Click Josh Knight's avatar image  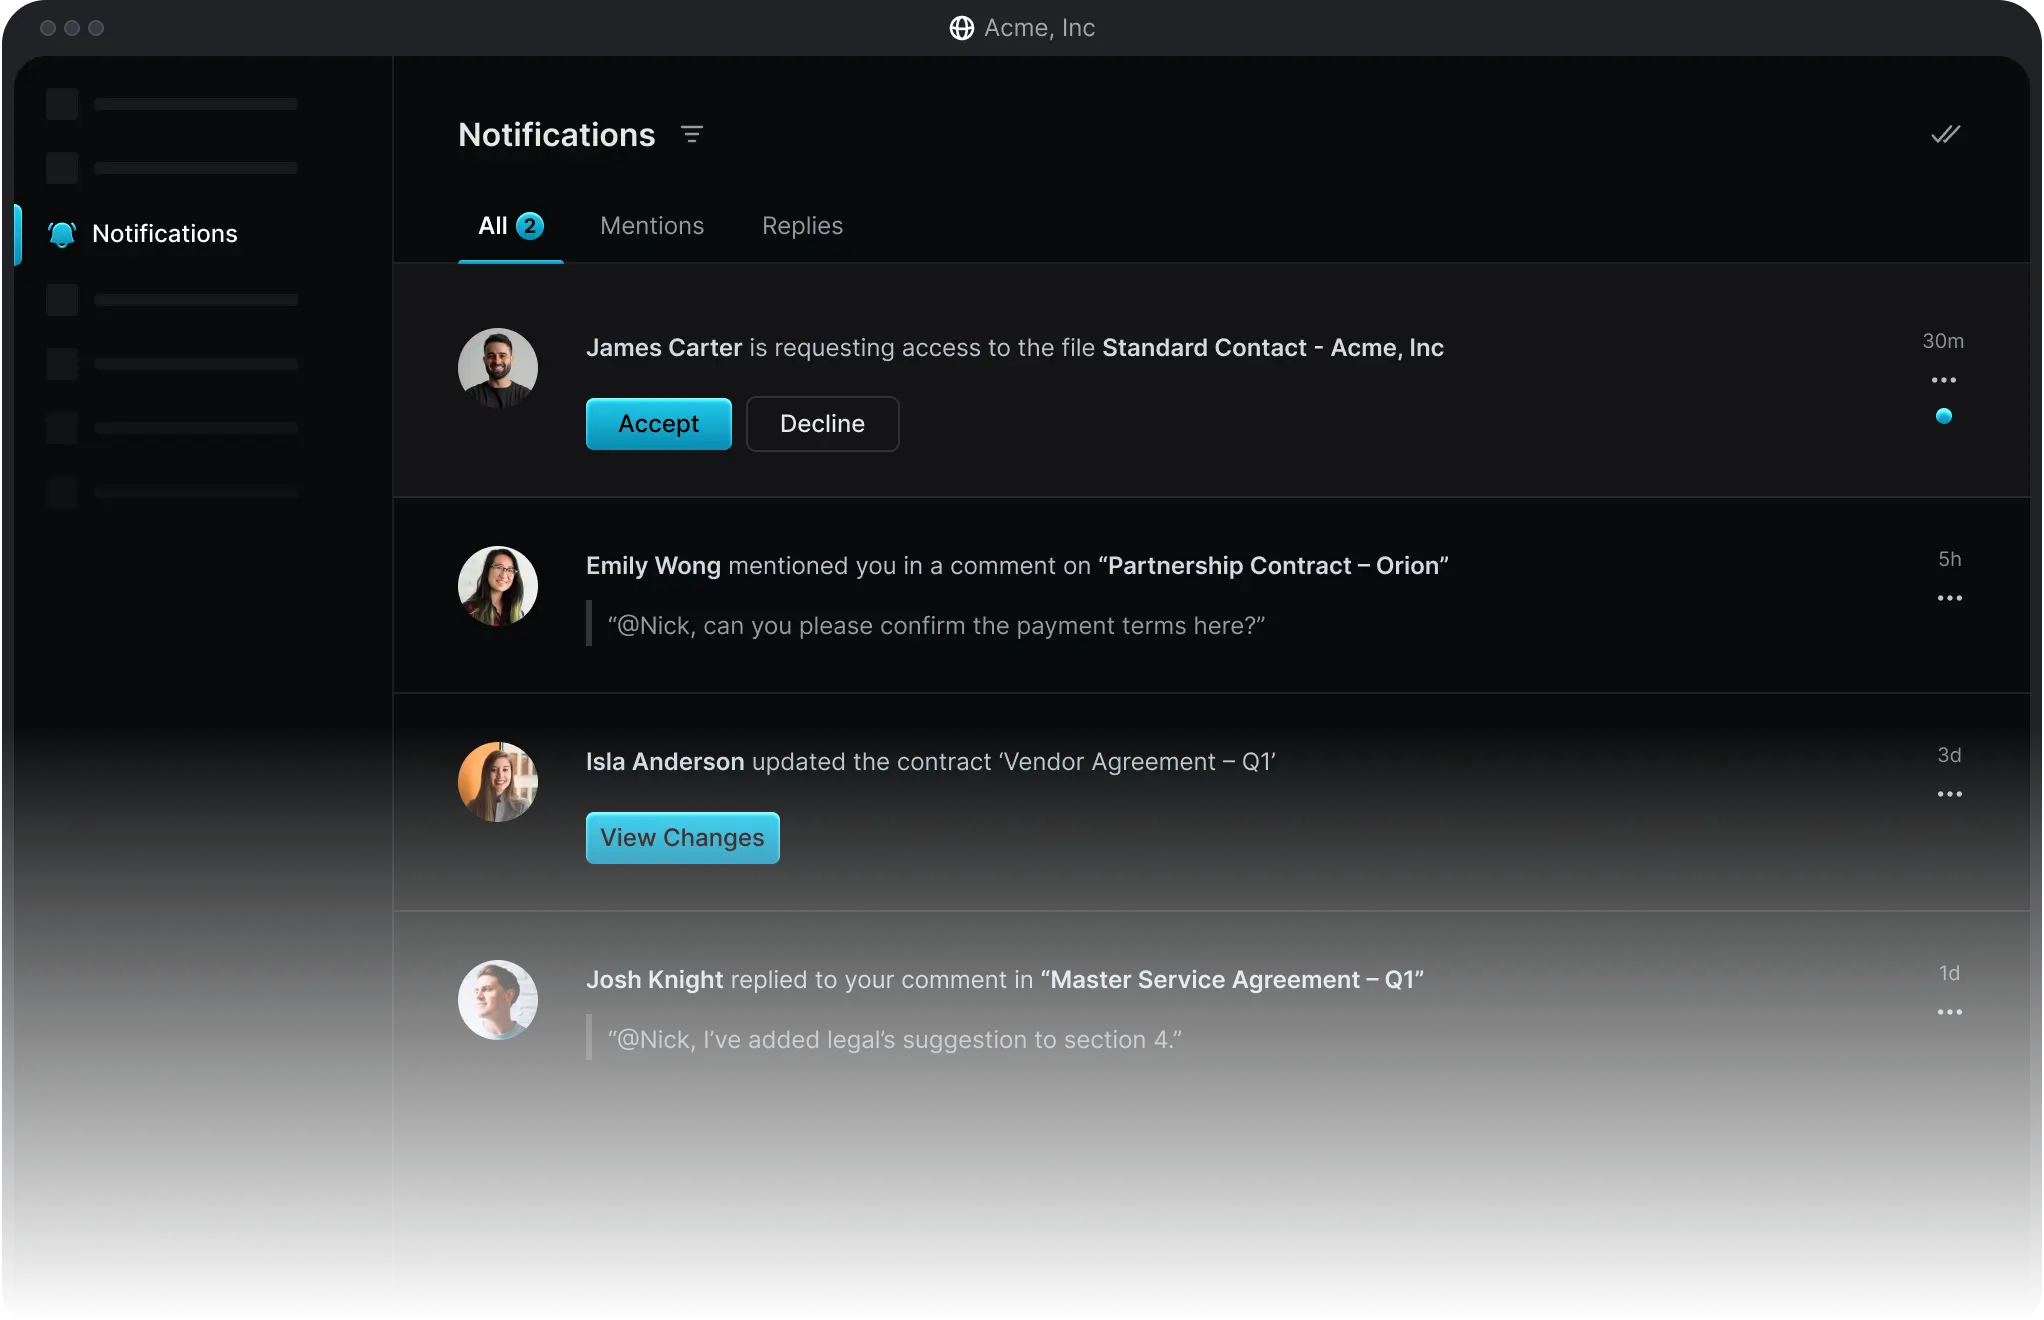(498, 1000)
